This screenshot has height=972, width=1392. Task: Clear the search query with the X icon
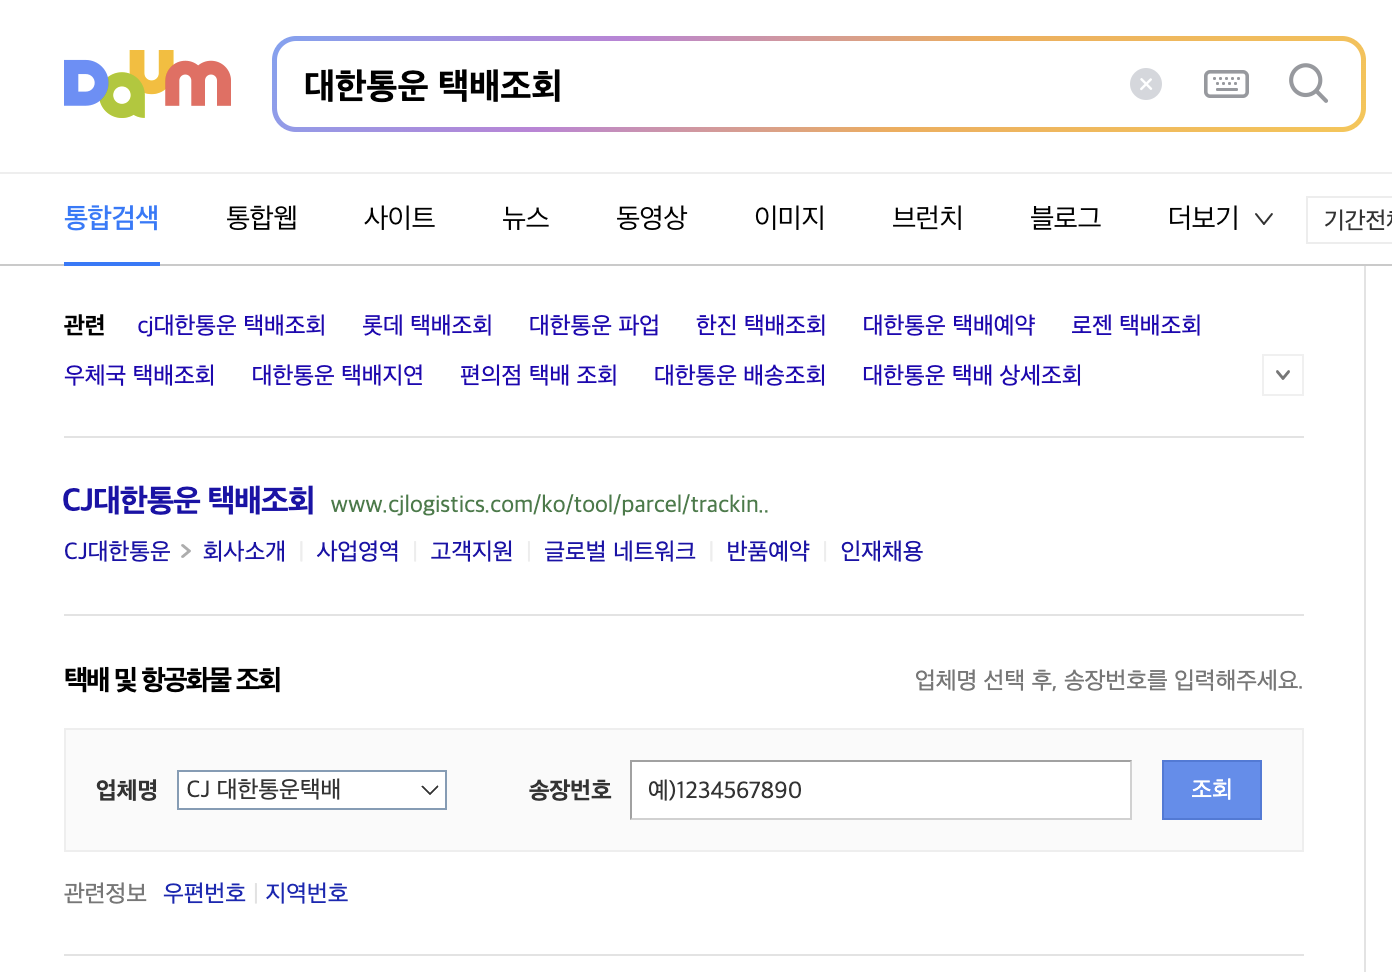[1146, 84]
